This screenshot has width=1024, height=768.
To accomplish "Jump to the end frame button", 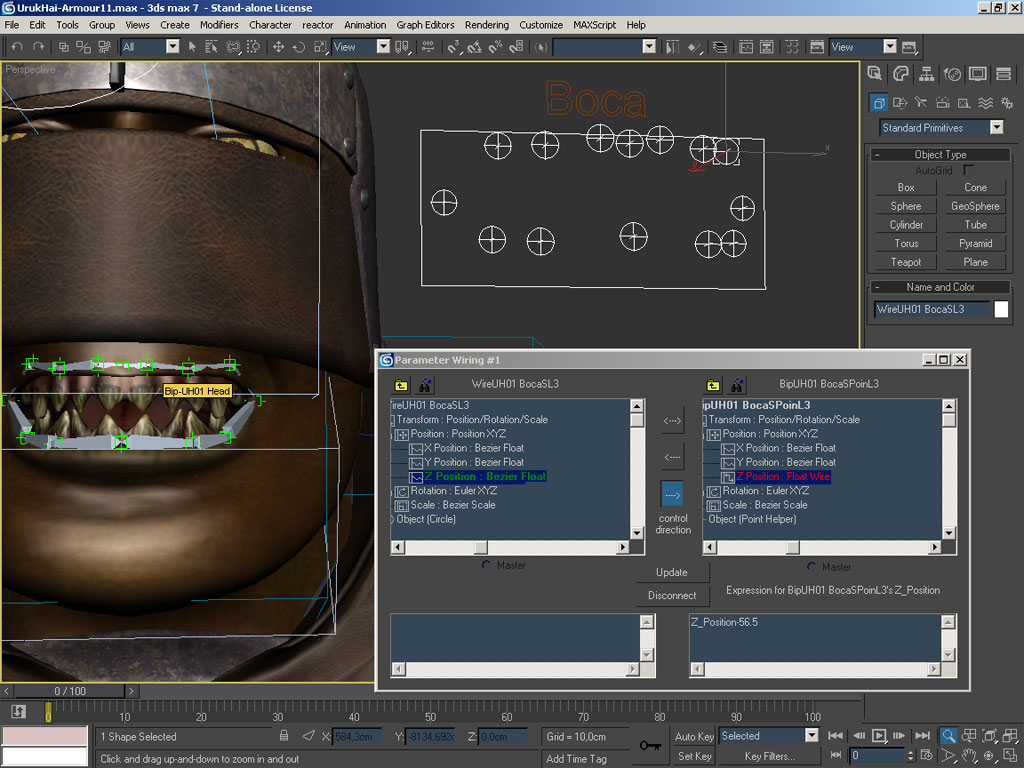I will (x=922, y=735).
